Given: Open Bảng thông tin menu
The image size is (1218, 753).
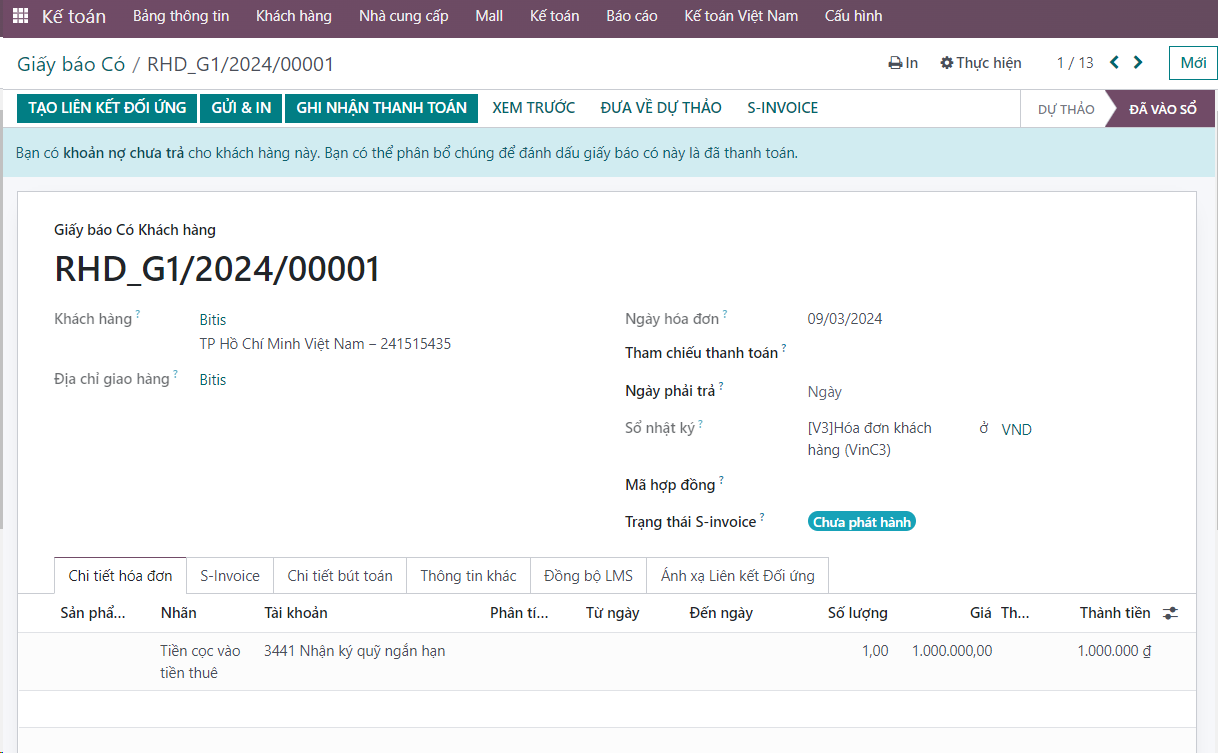Looking at the screenshot, I should pyautogui.click(x=181, y=16).
